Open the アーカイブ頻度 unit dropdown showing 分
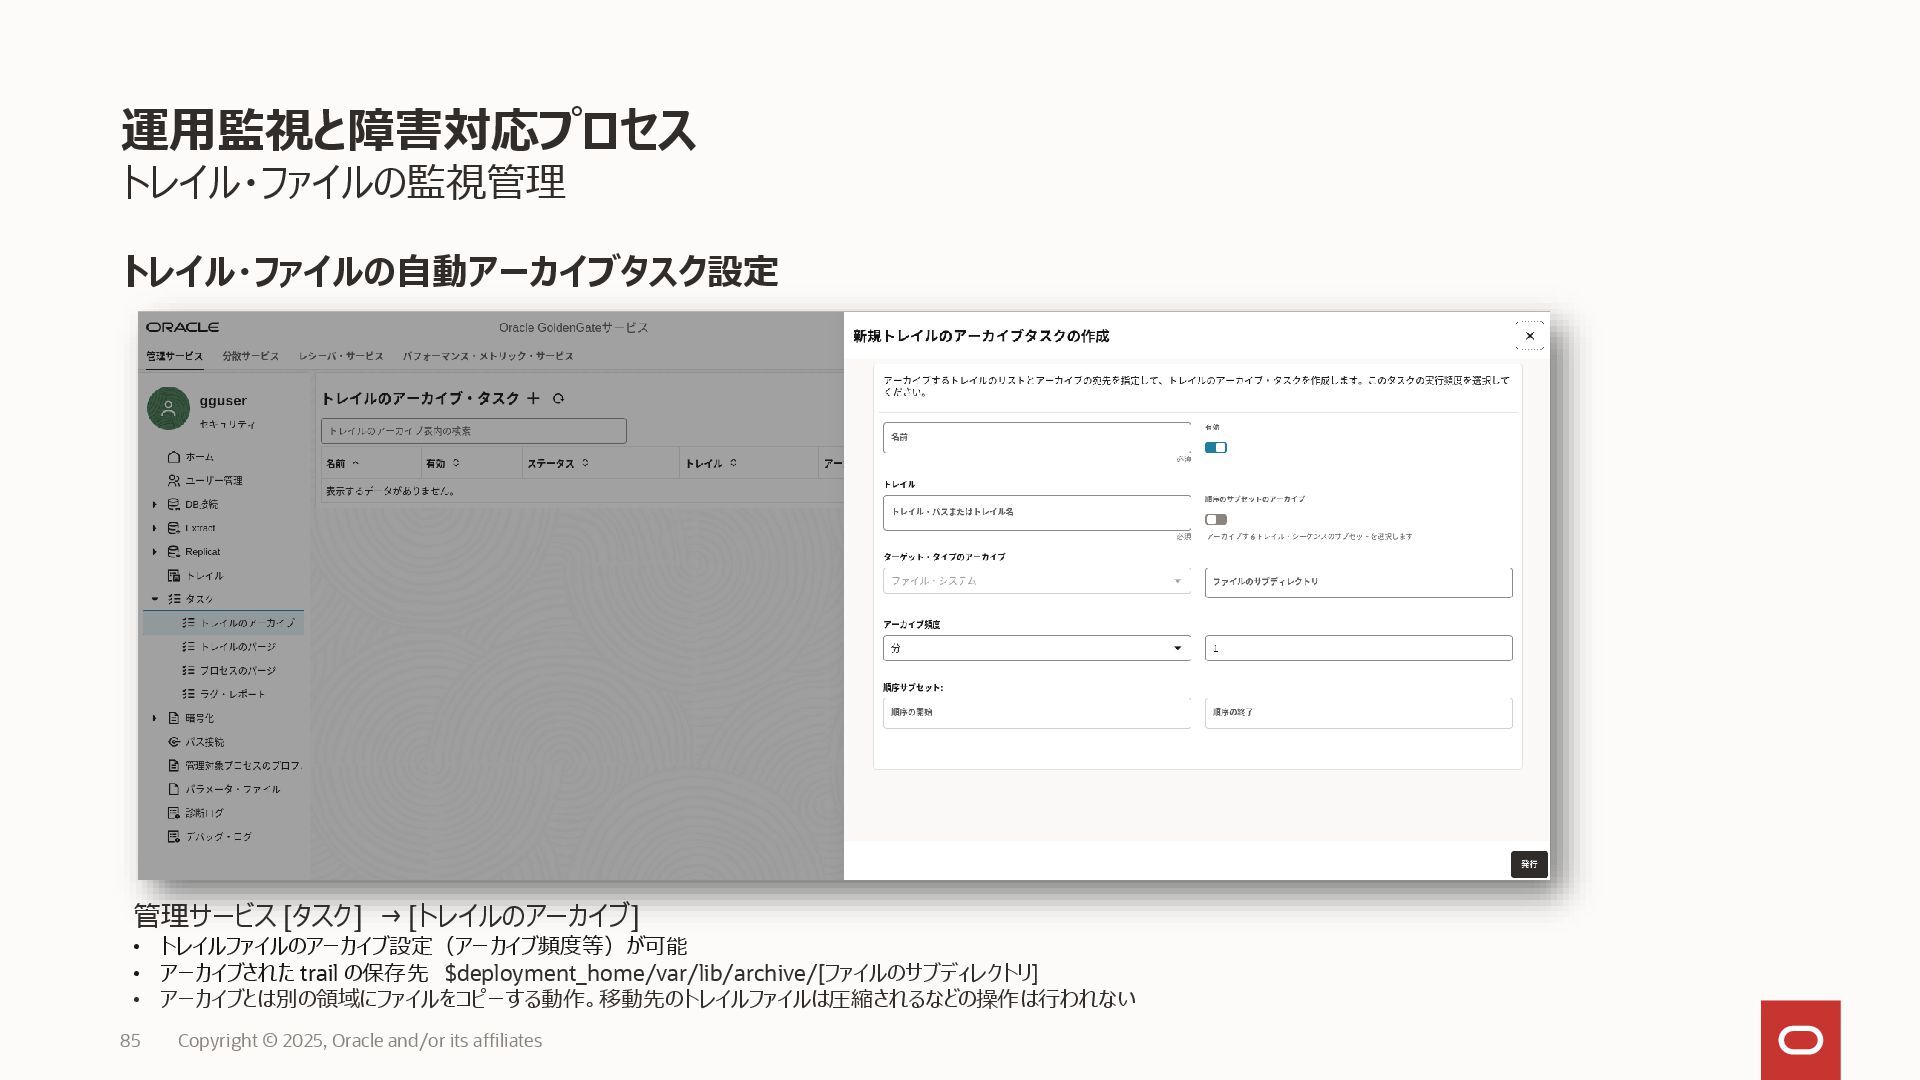The image size is (1920, 1080). [x=1036, y=648]
